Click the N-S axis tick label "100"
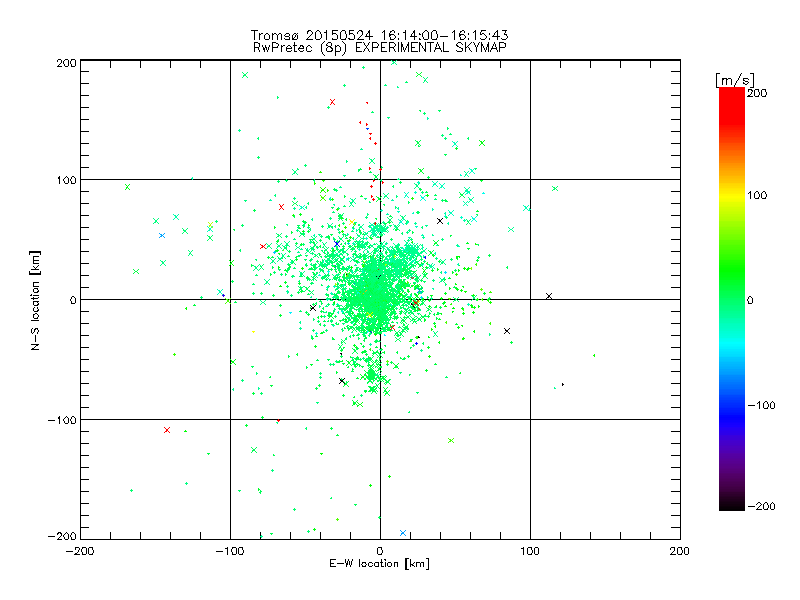 point(66,180)
